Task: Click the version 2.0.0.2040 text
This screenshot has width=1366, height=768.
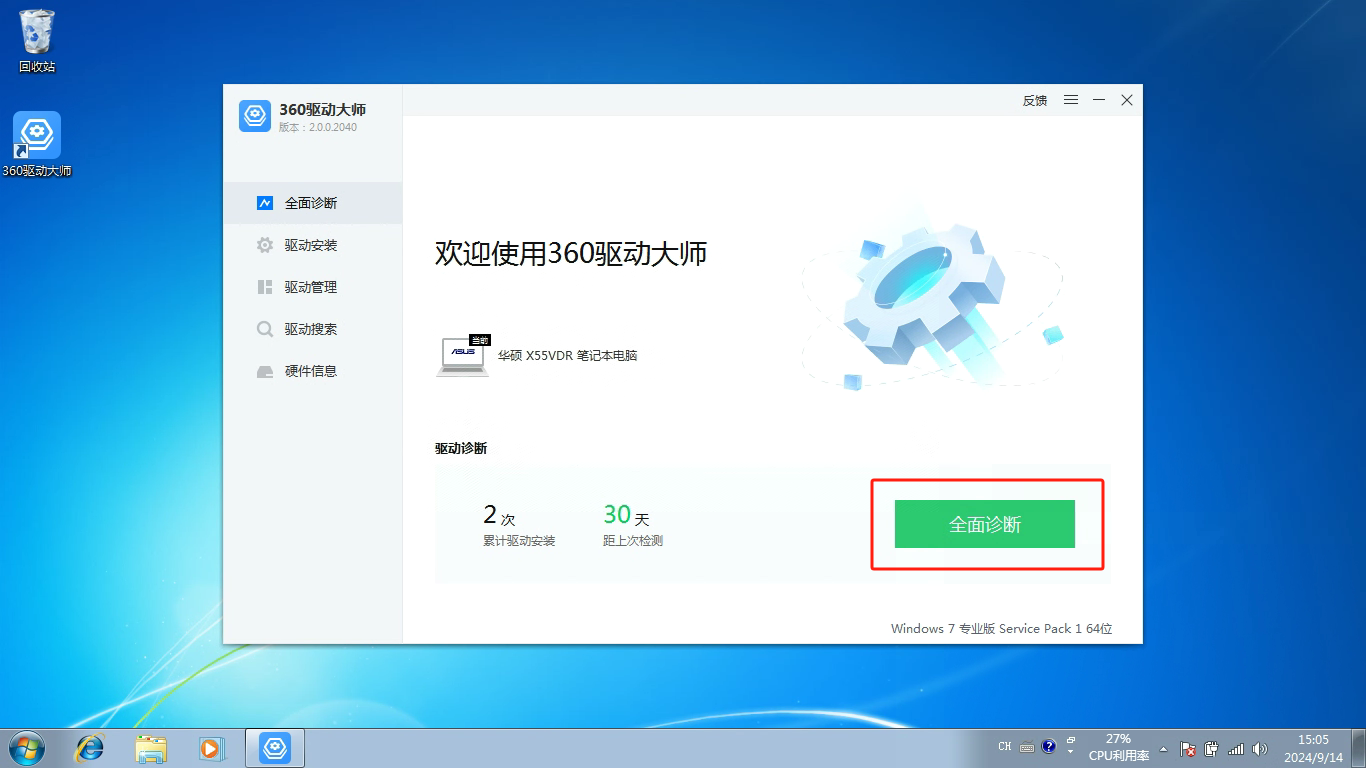Action: click(x=318, y=127)
